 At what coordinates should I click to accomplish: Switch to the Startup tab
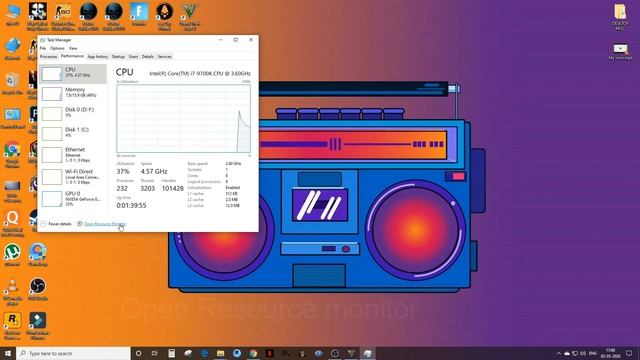click(118, 57)
